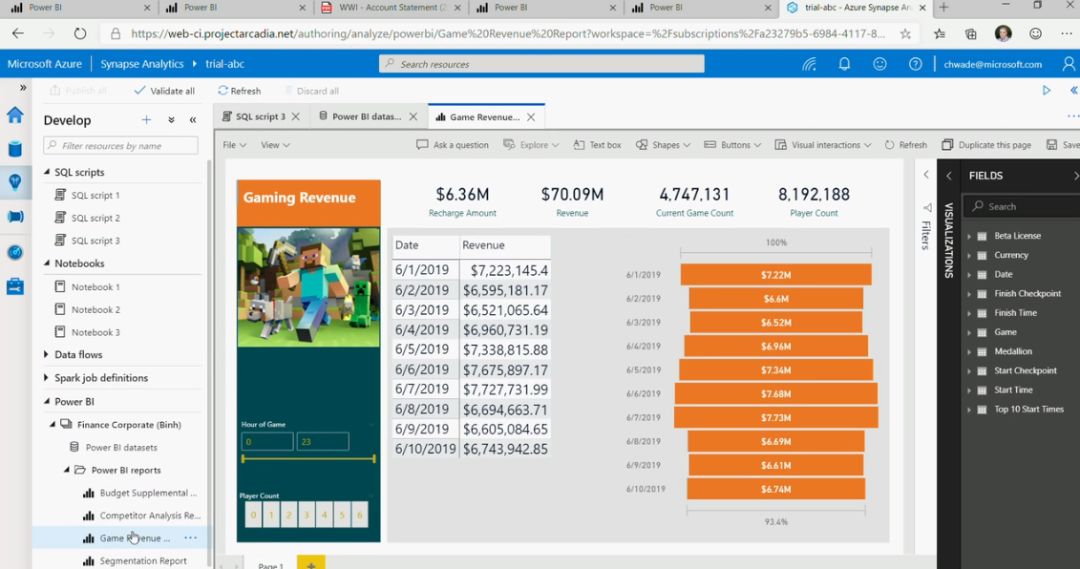Screen dimensions: 1080x569
Task: Reload the browser page
Action: (80, 34)
